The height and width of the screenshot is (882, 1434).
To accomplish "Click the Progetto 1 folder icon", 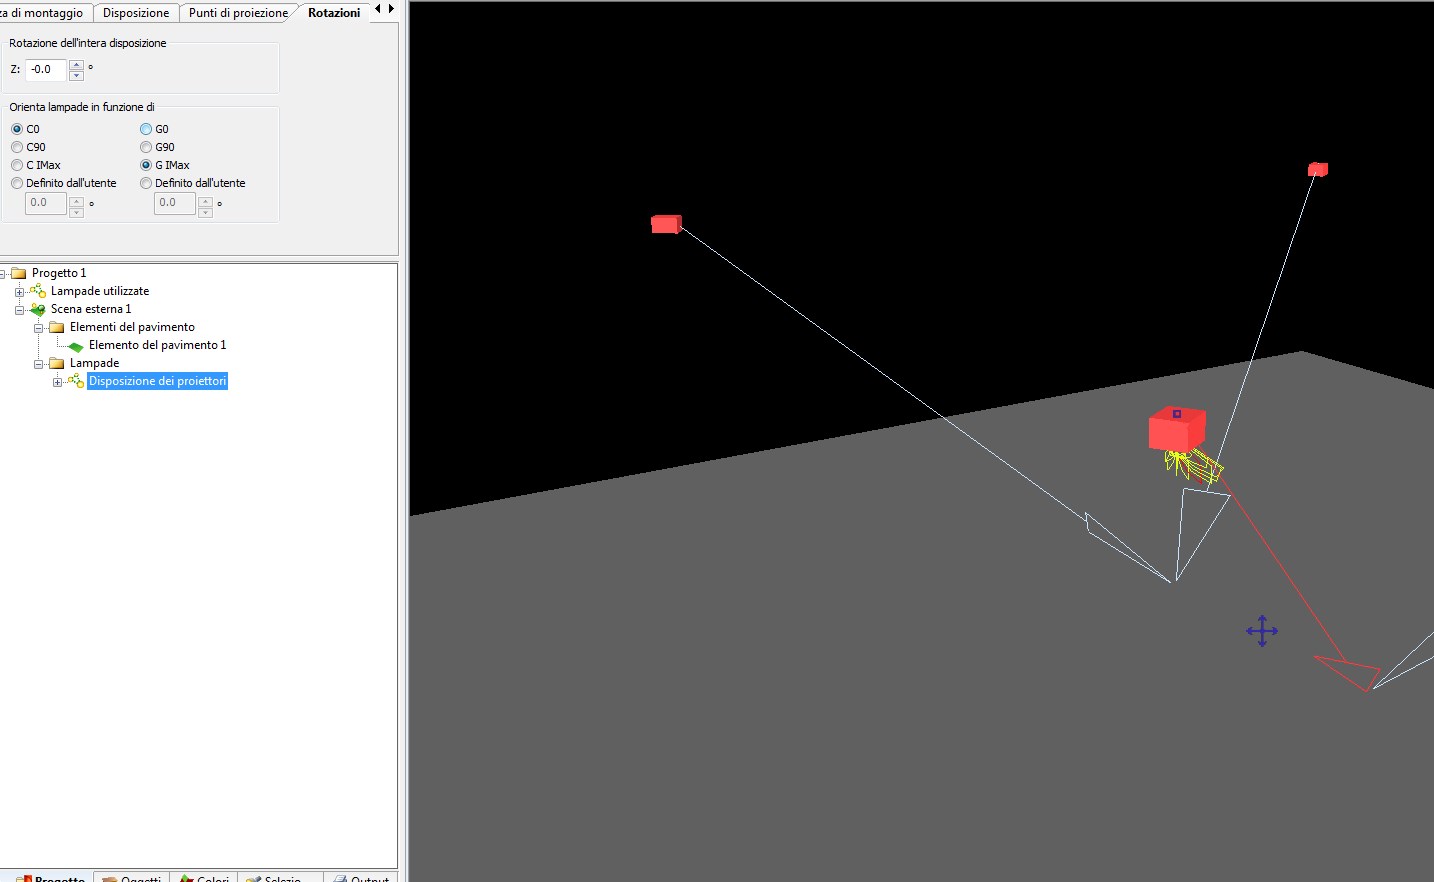I will click(18, 273).
